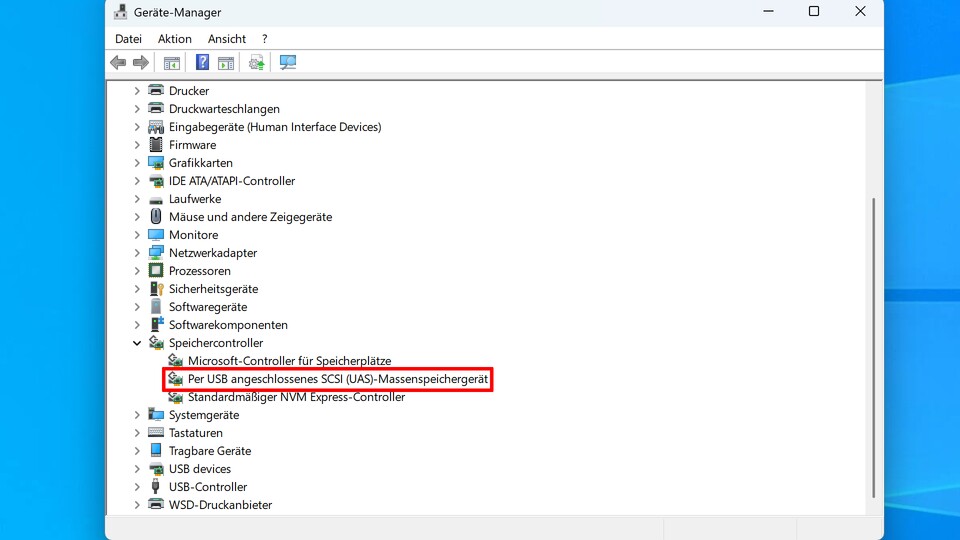The image size is (960, 540).
Task: Select the 'Tragbare Geräte' label
Action: pos(210,451)
